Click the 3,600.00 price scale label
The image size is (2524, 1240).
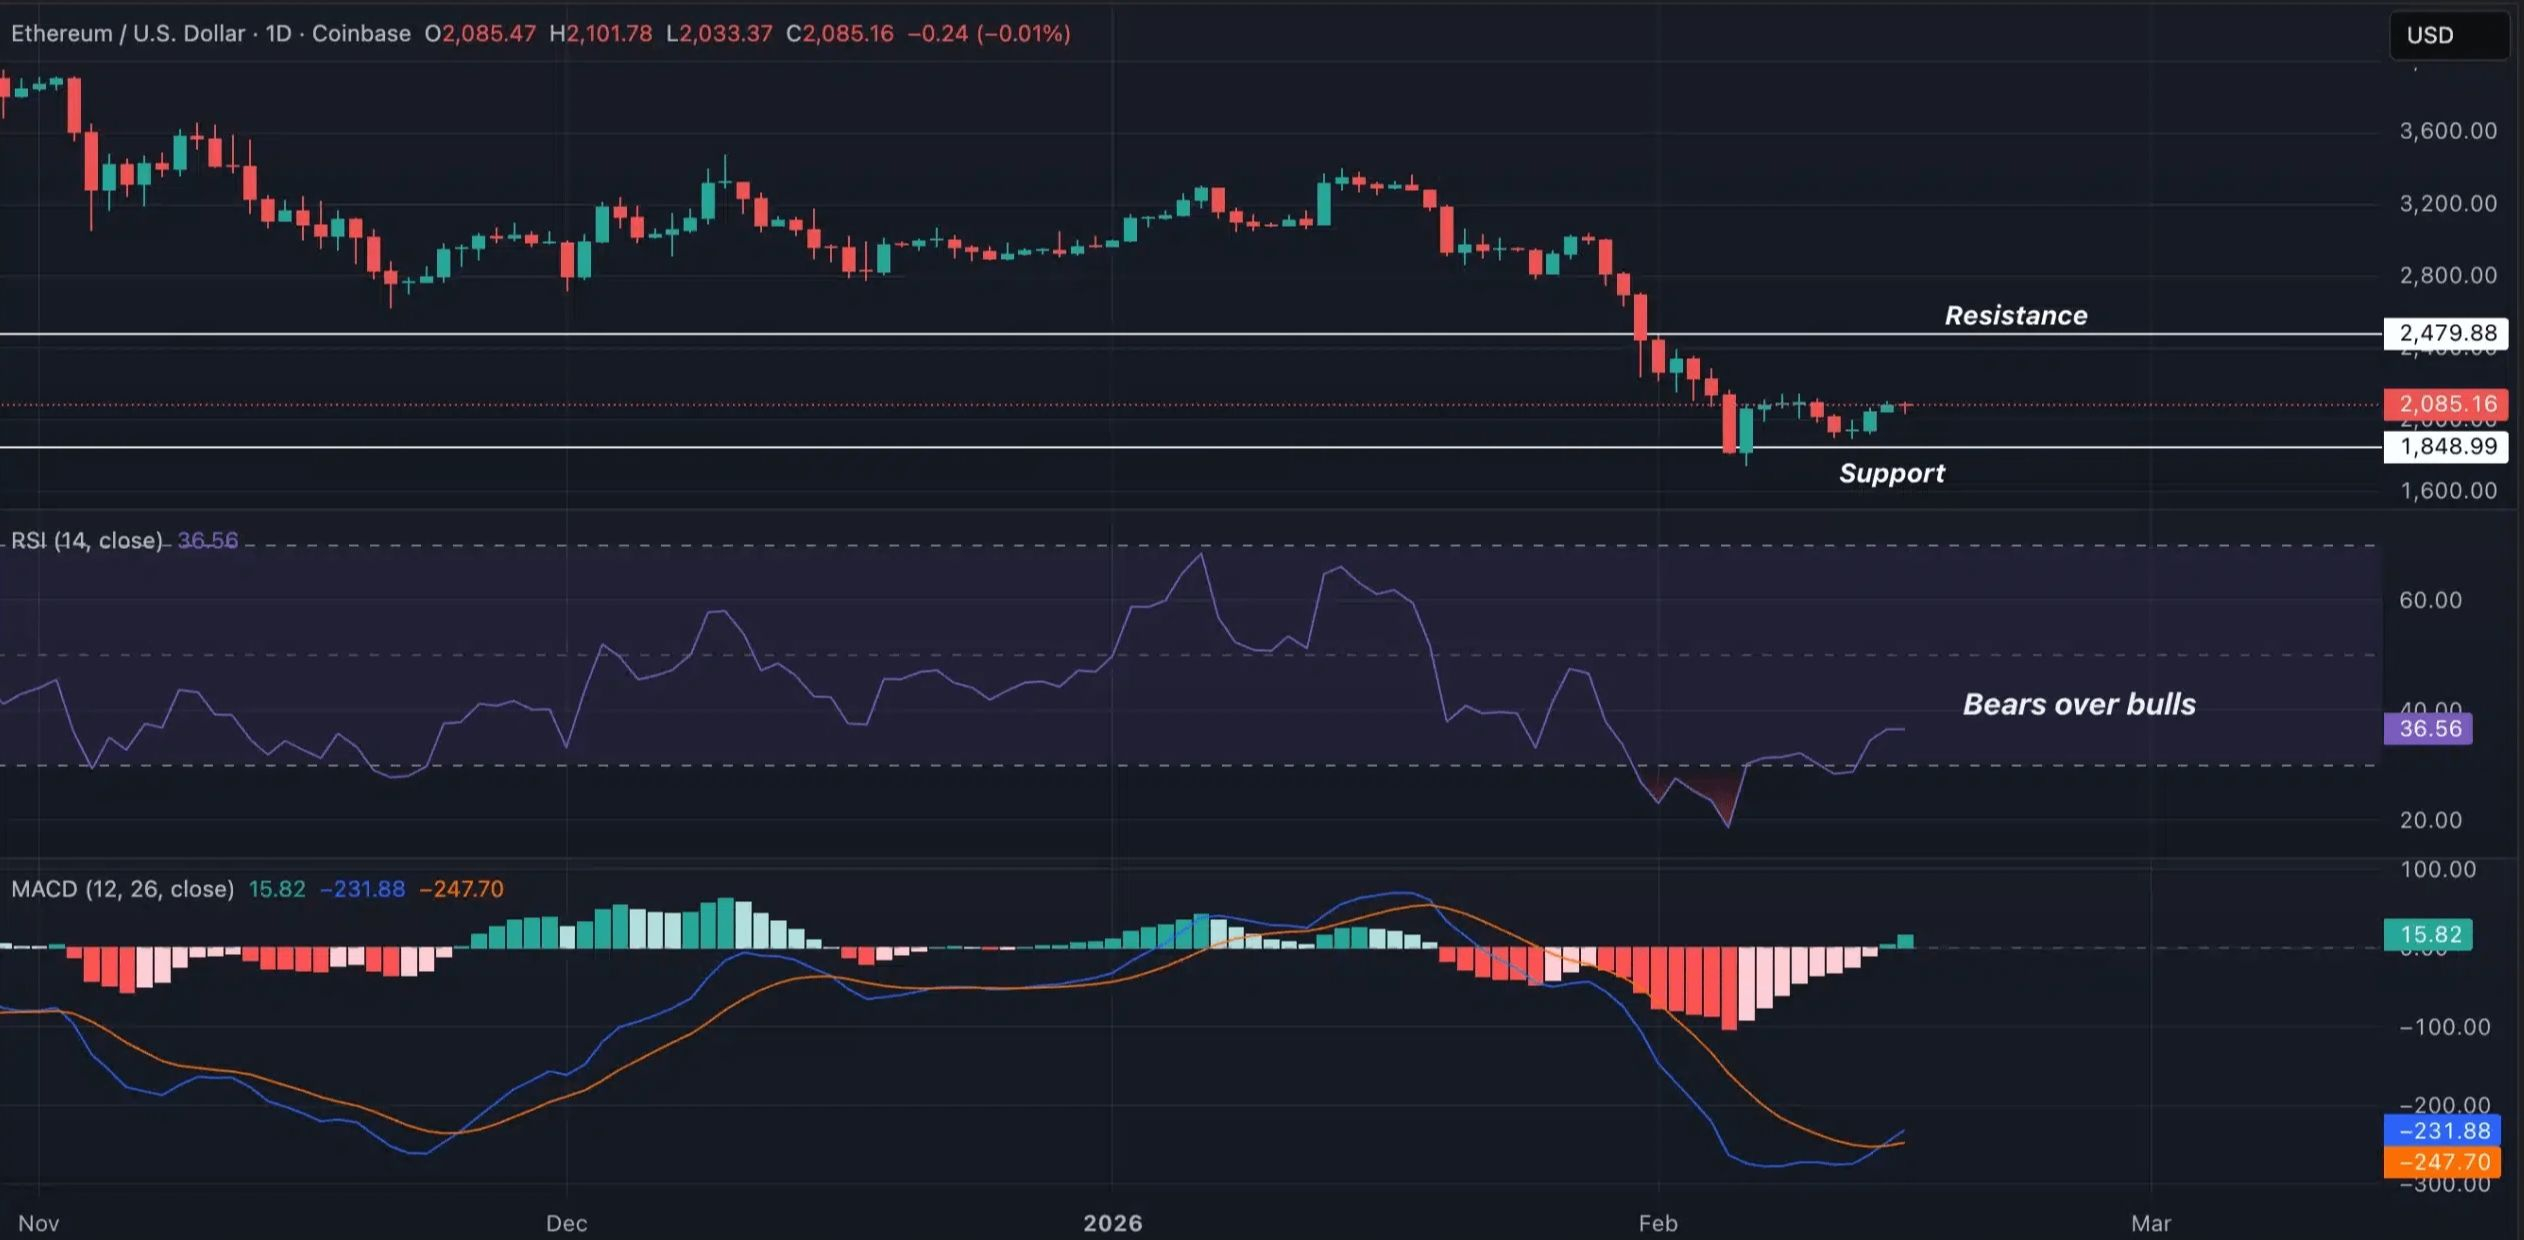click(x=2447, y=131)
